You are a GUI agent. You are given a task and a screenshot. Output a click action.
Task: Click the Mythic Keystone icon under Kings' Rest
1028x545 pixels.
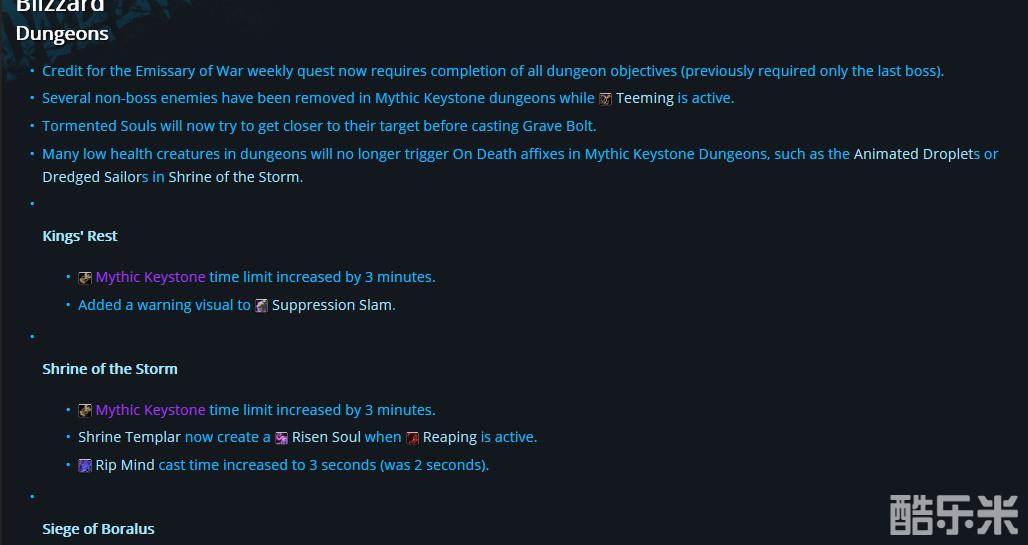click(85, 278)
